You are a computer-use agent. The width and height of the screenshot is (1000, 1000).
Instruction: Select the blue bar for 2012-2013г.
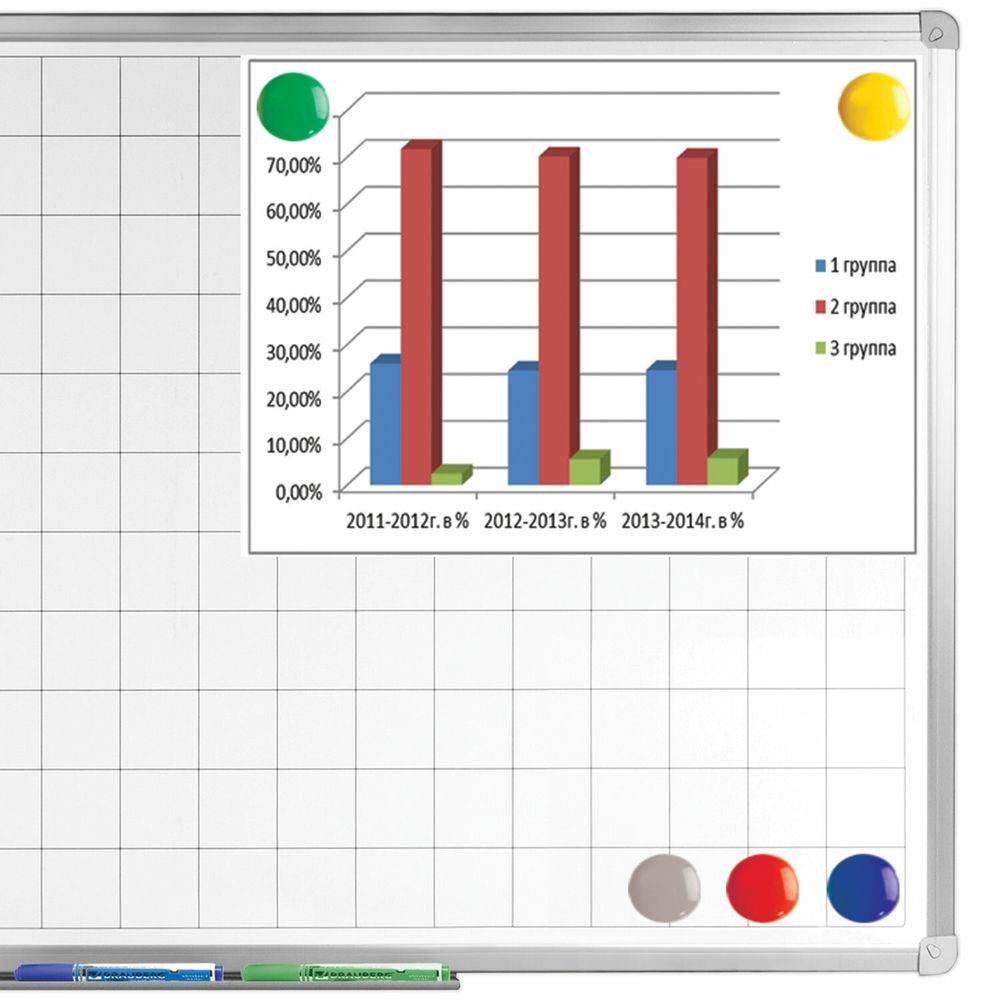click(523, 427)
